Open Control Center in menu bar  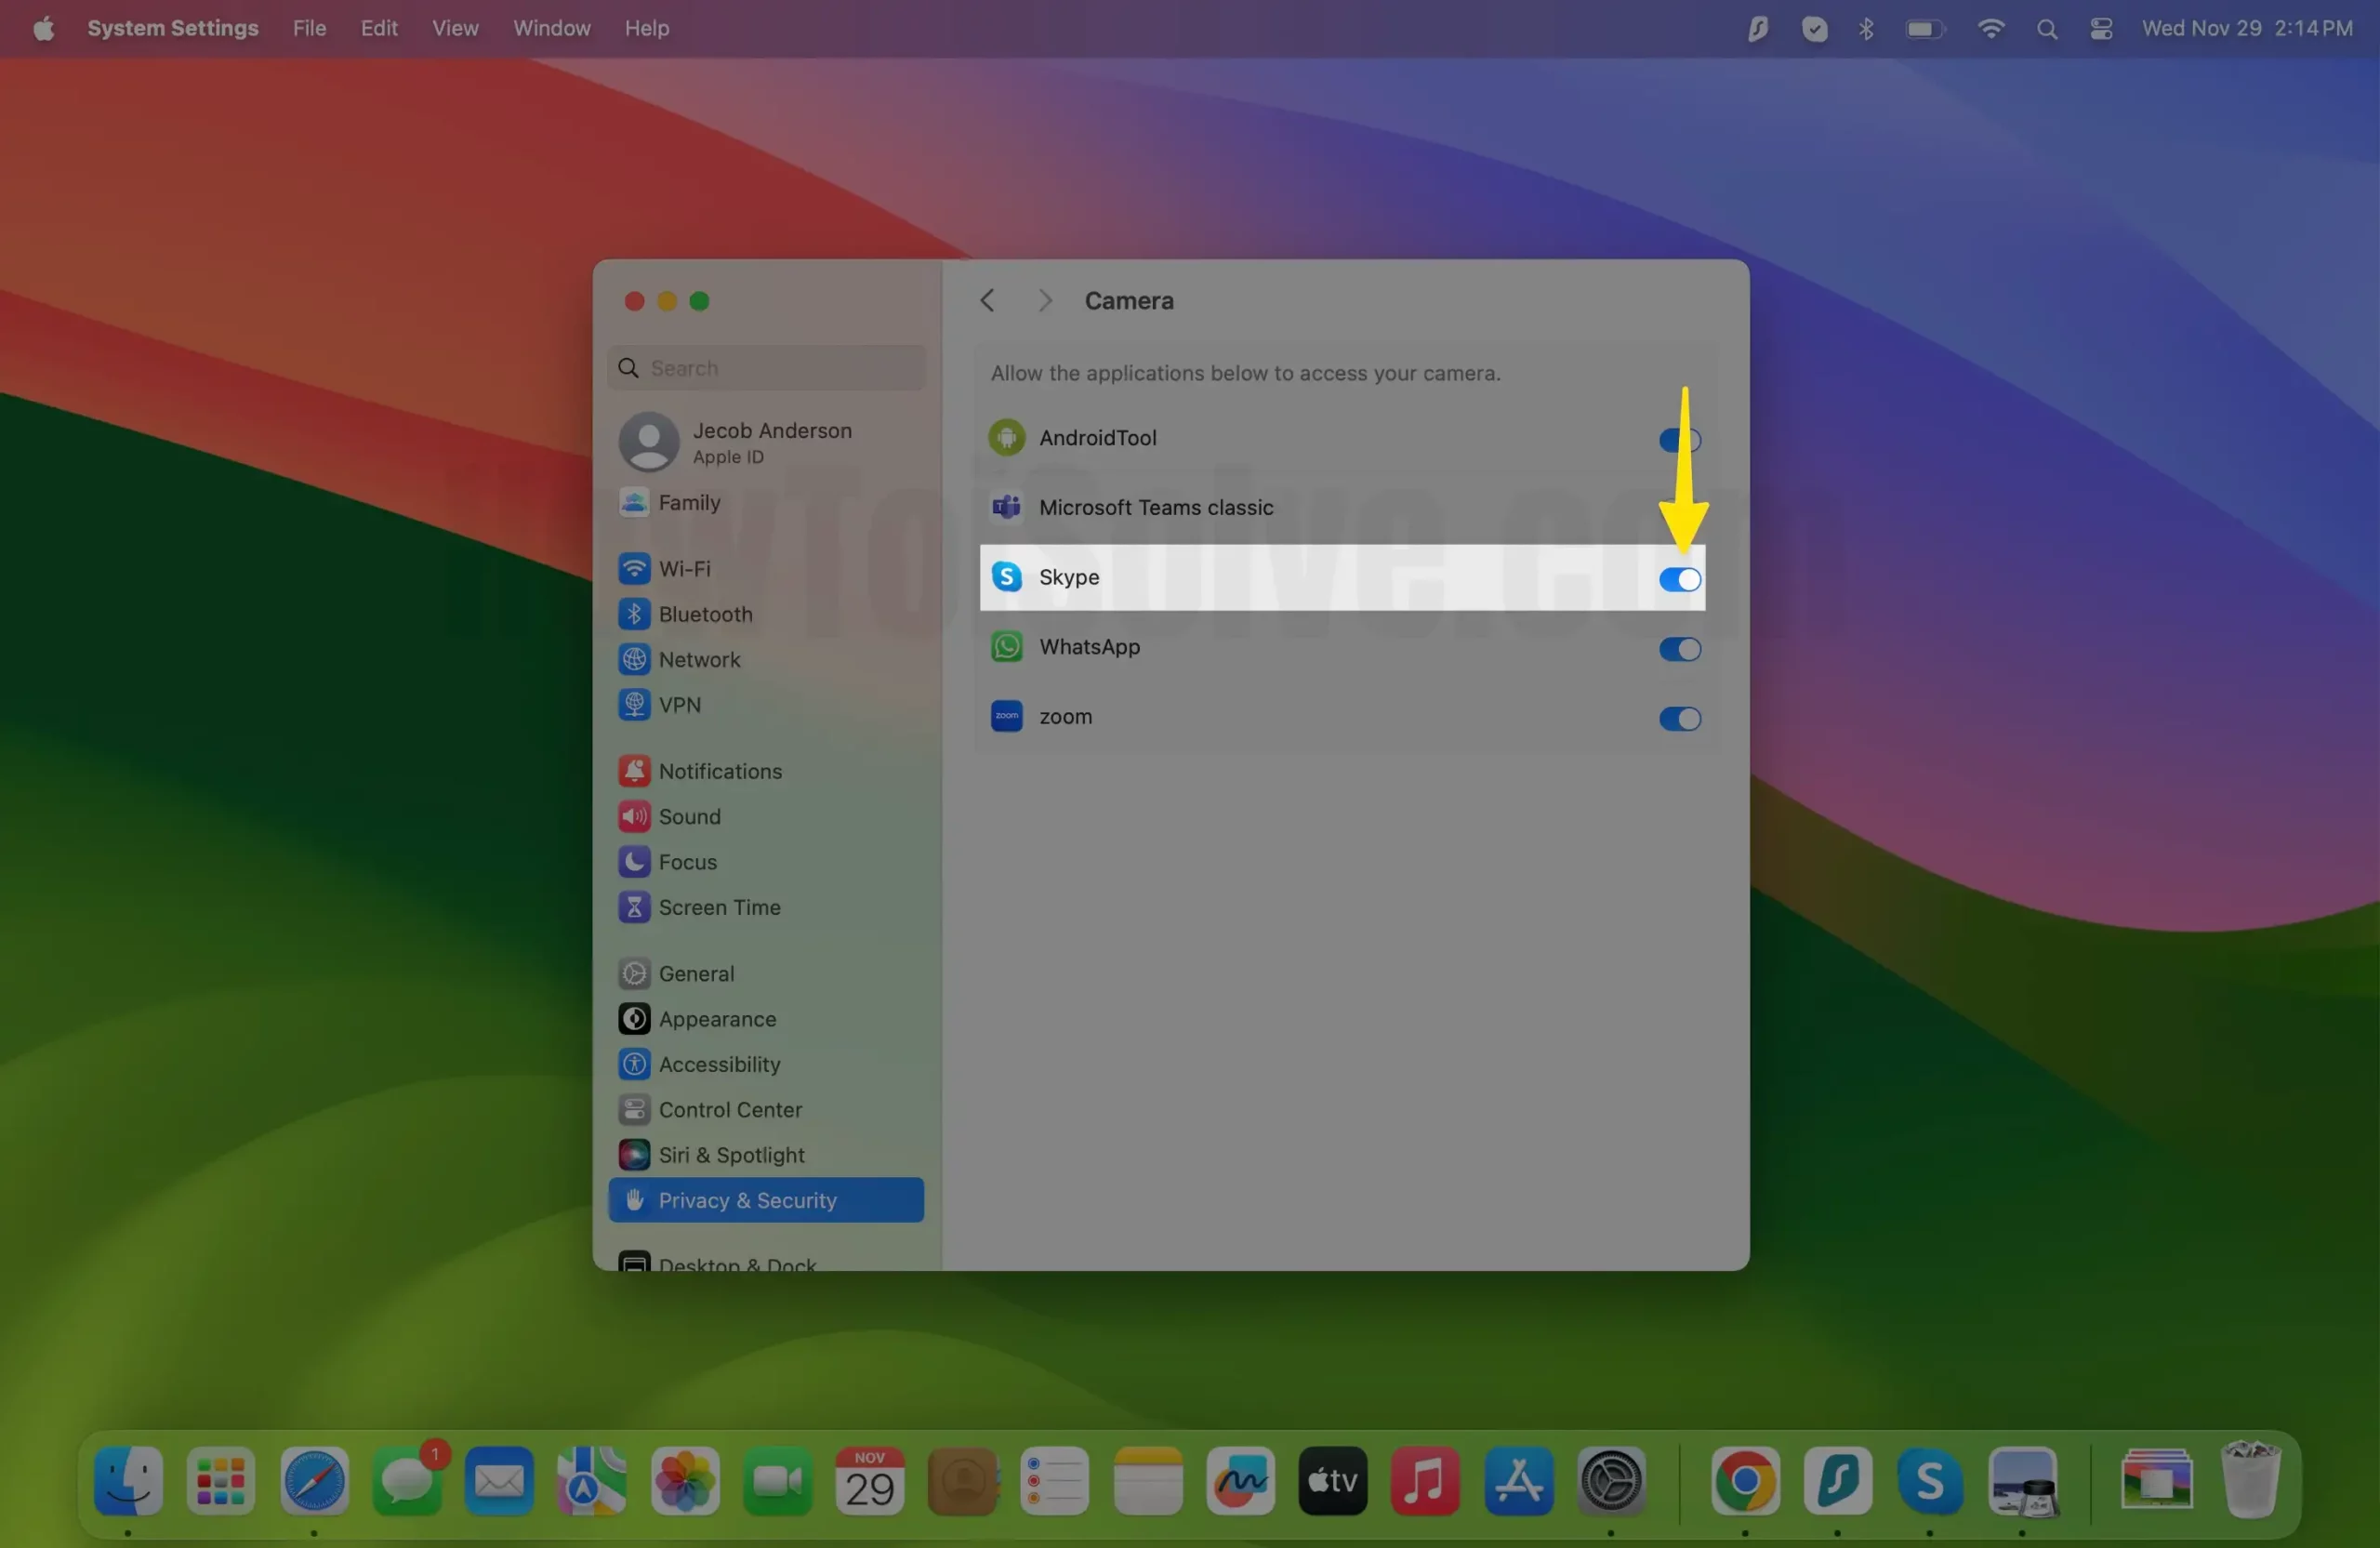(2100, 29)
